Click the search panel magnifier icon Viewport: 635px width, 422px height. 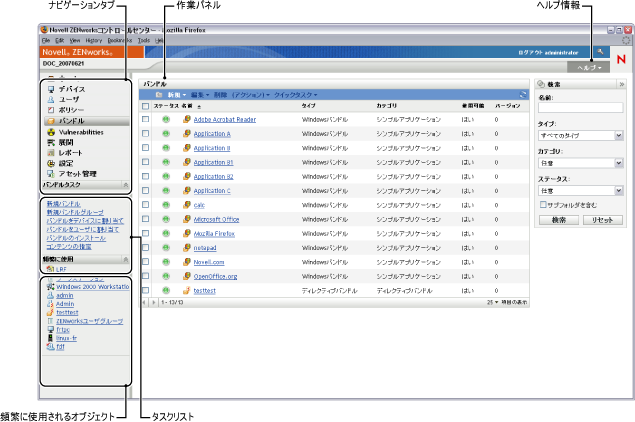coord(541,84)
